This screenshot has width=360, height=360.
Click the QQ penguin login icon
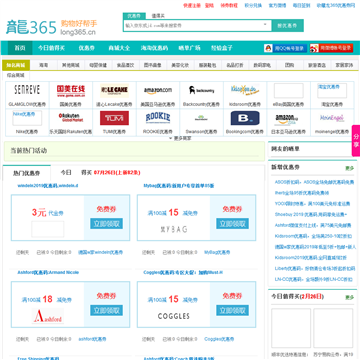click(268, 48)
